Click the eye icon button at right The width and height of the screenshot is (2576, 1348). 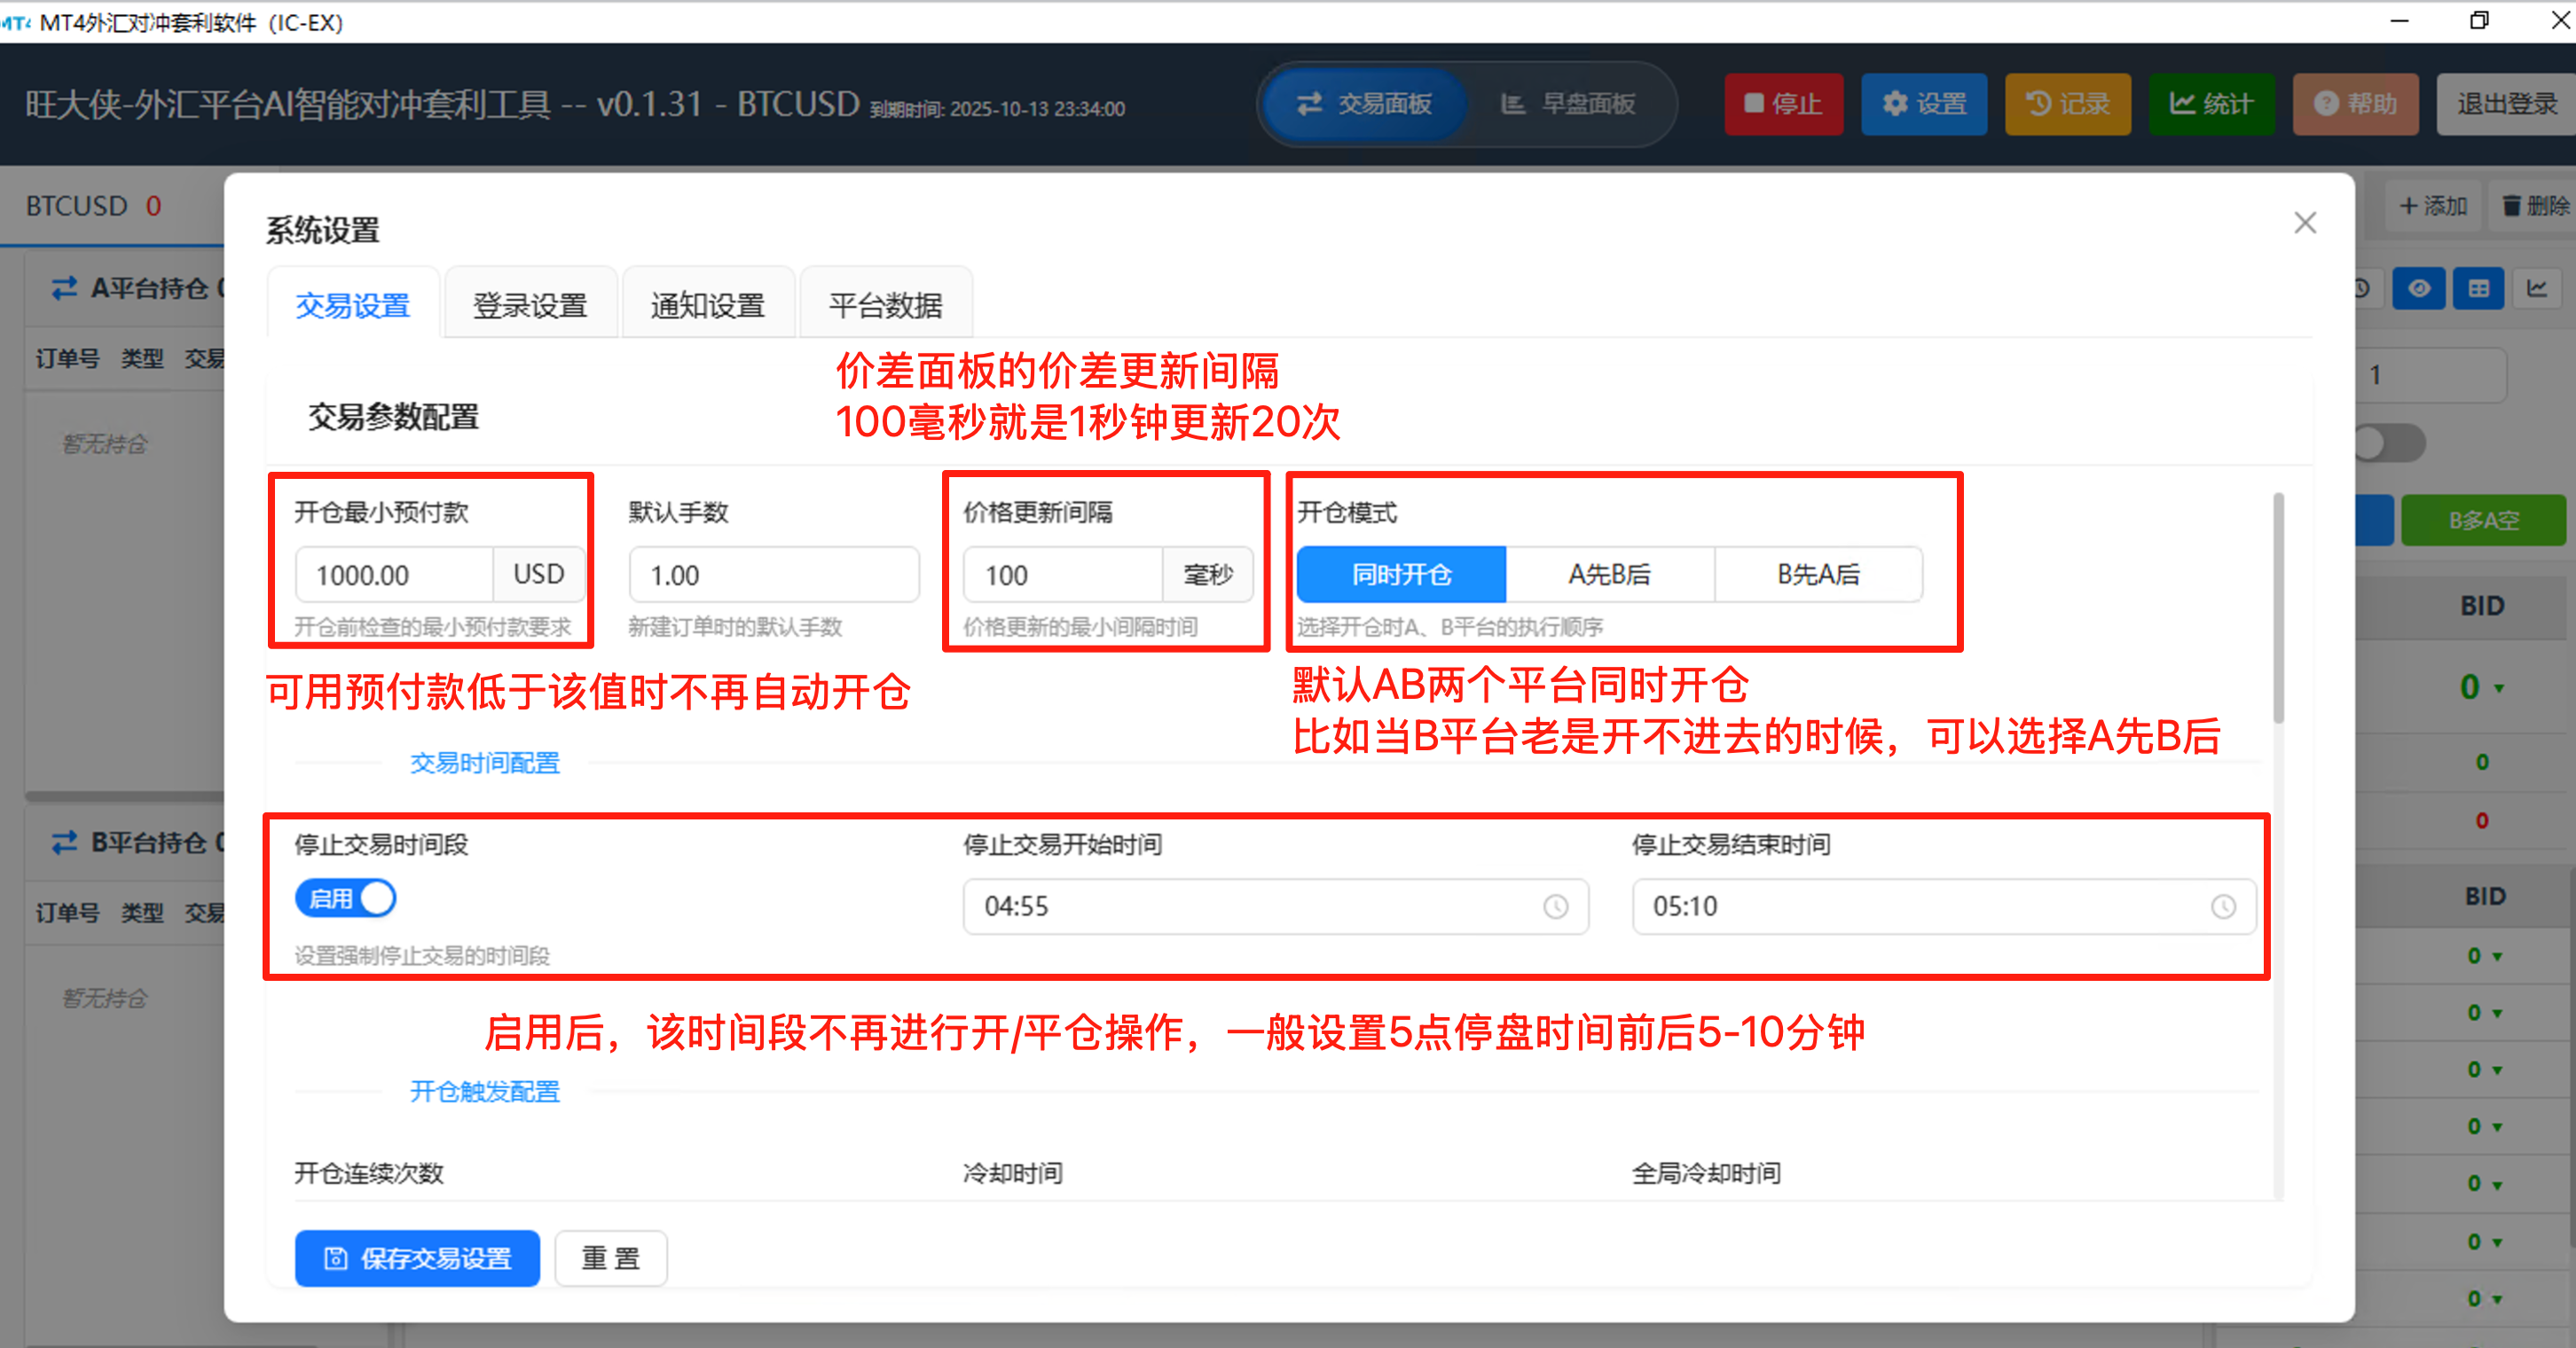2418,289
